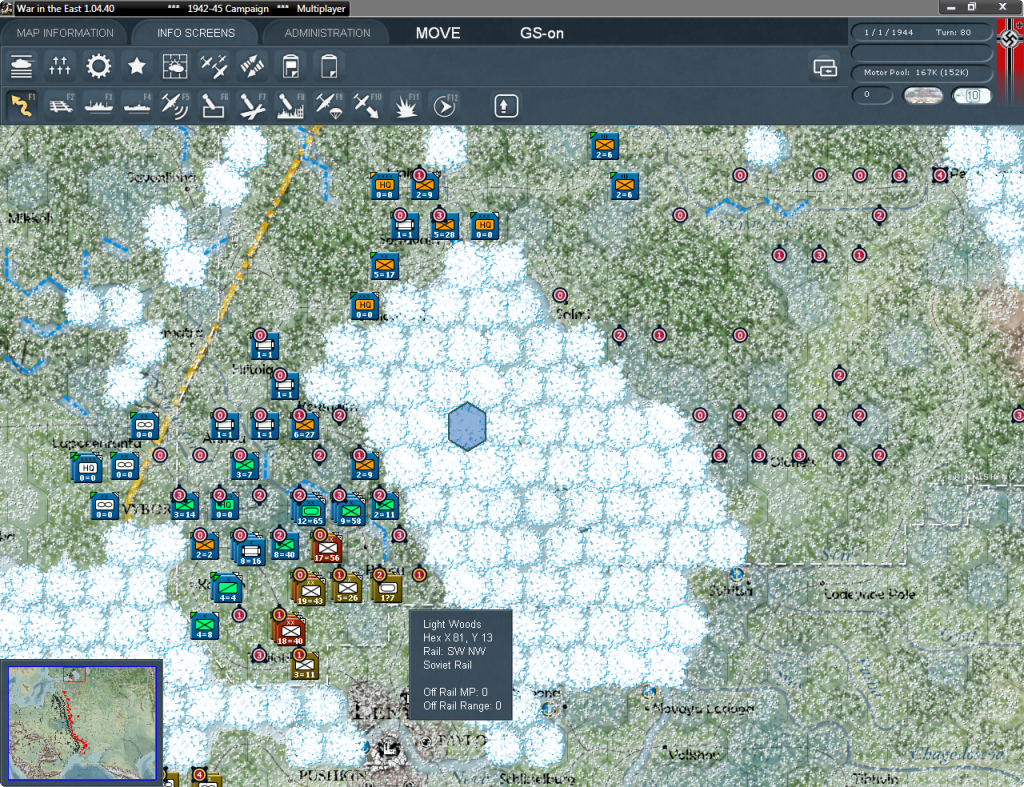Open the production gear icon

pos(99,67)
